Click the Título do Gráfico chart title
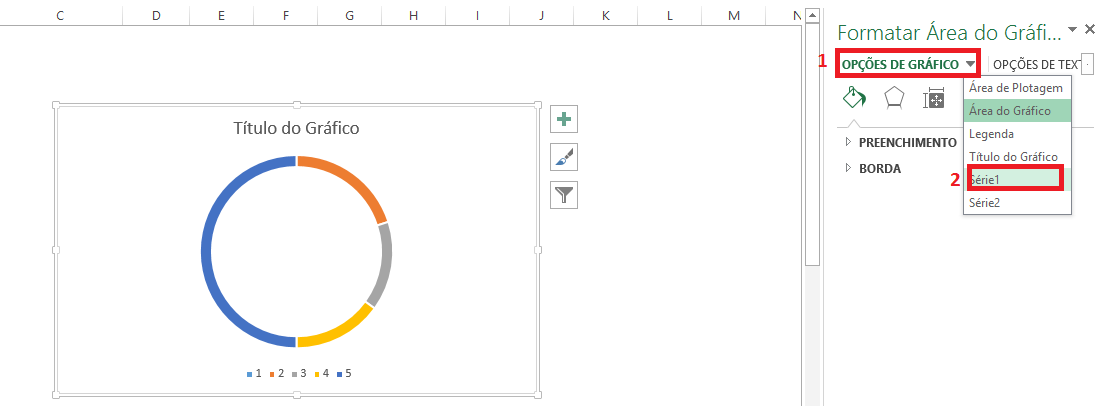 (x=296, y=128)
